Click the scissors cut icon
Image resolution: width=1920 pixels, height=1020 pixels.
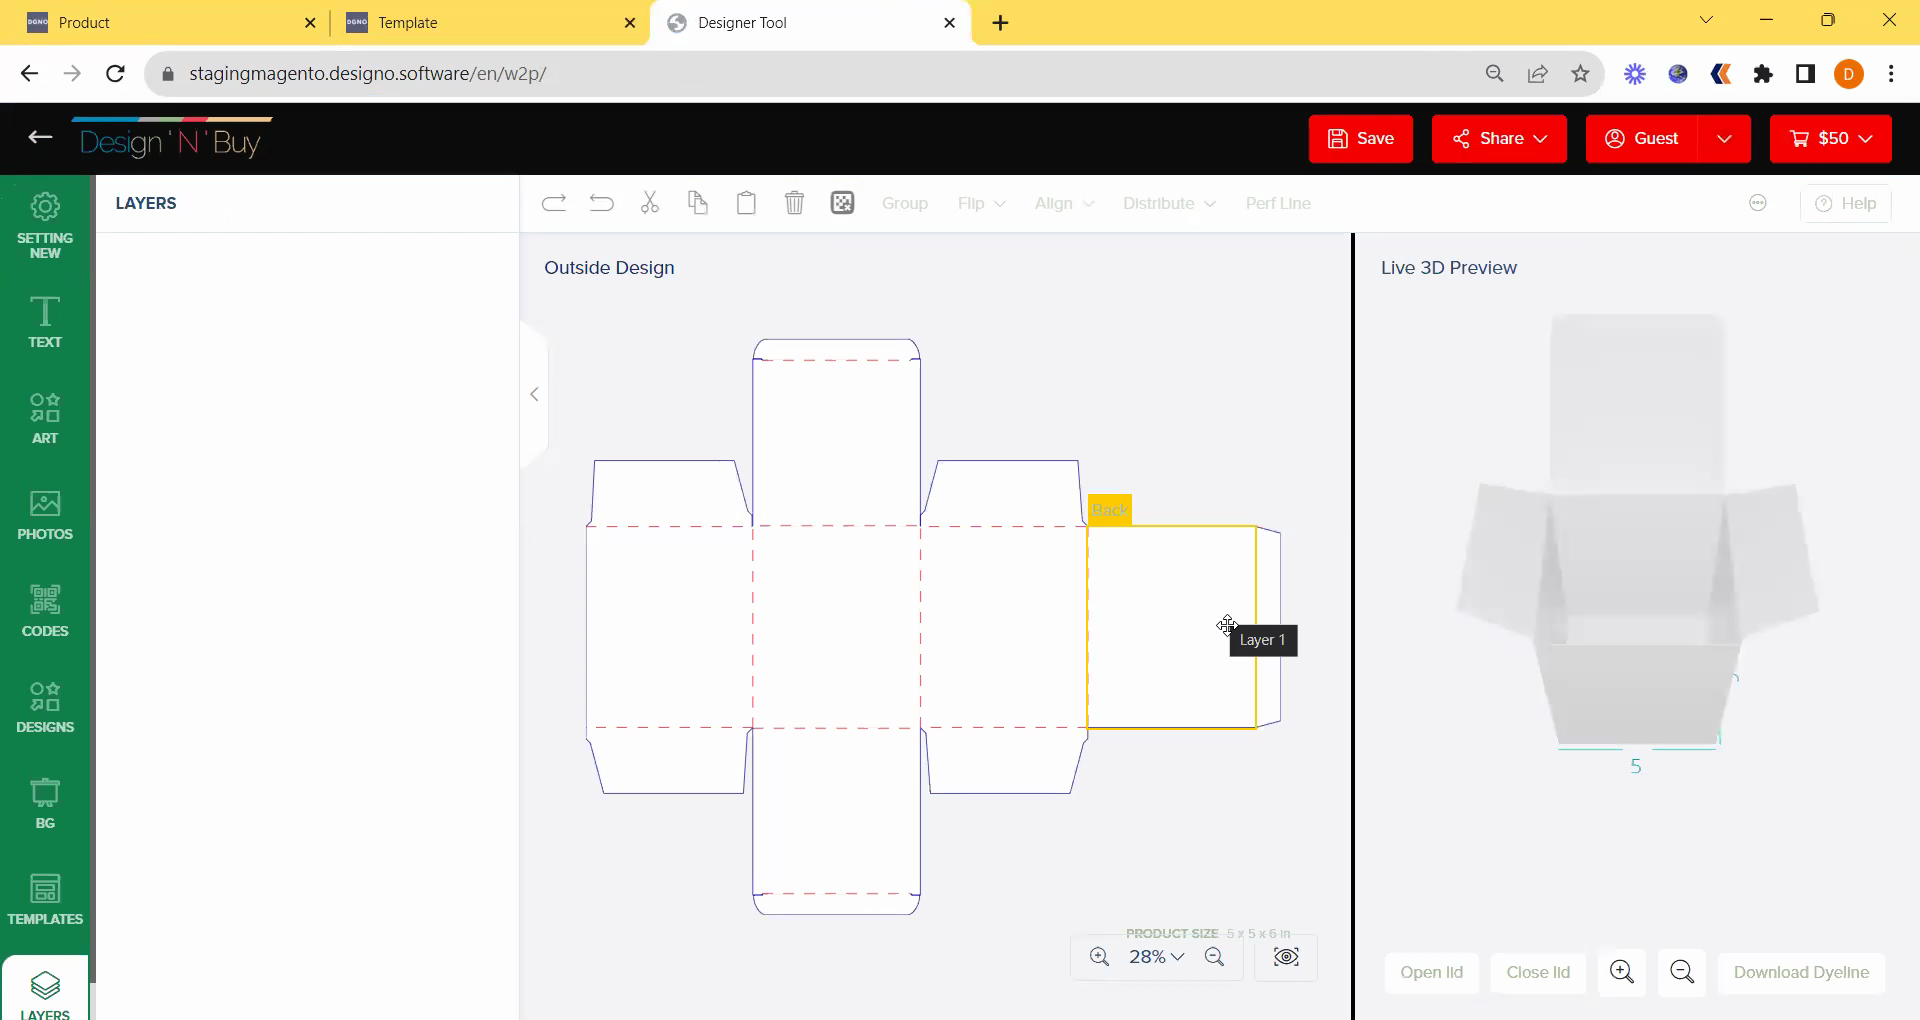point(650,203)
